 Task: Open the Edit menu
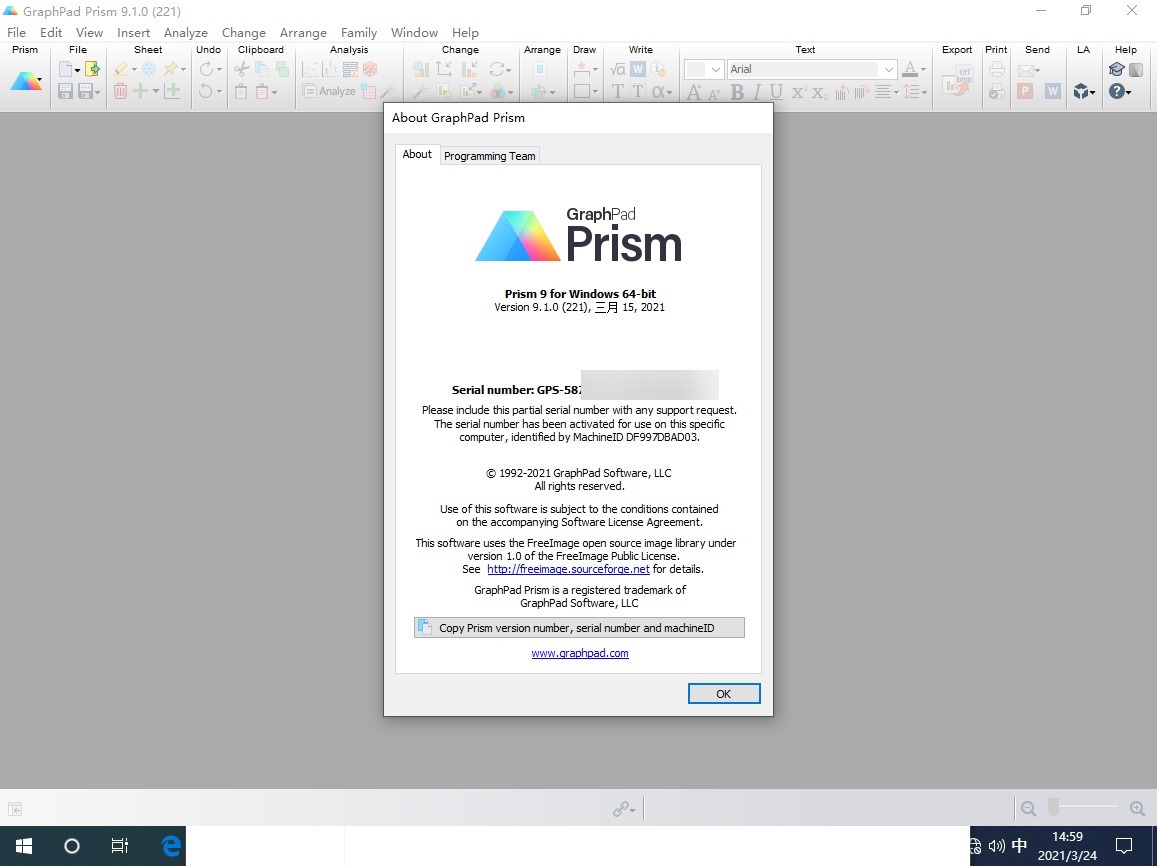coord(51,32)
